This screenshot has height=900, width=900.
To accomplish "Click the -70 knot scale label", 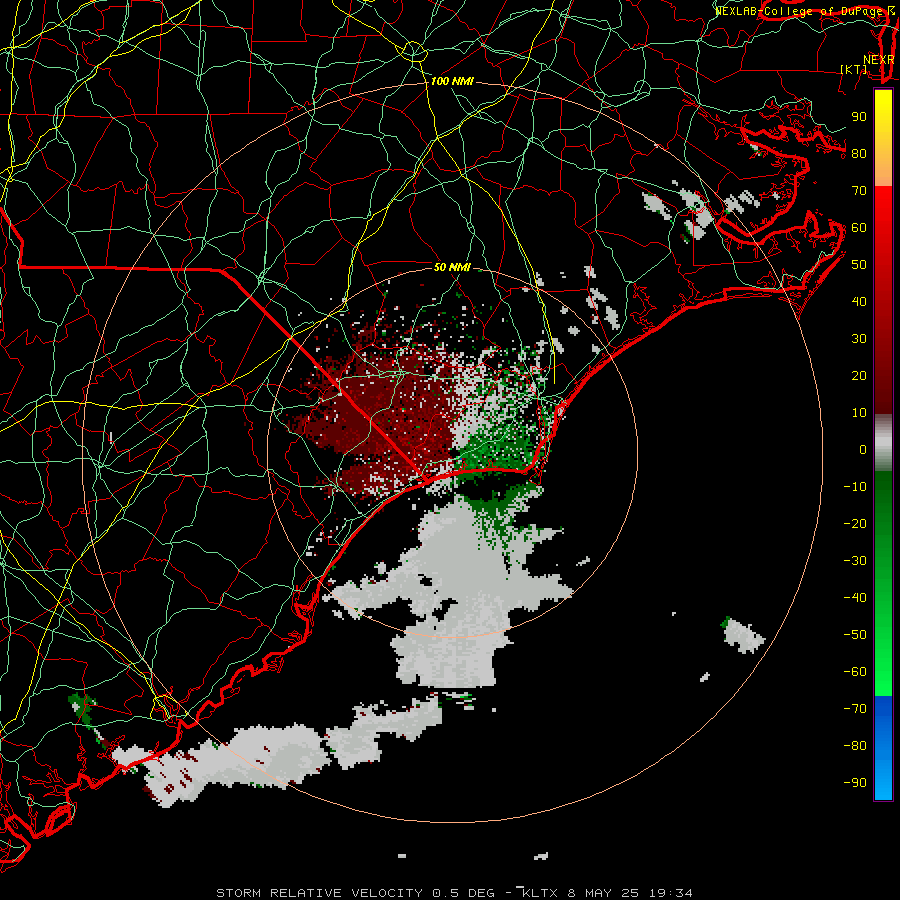I will [x=855, y=709].
